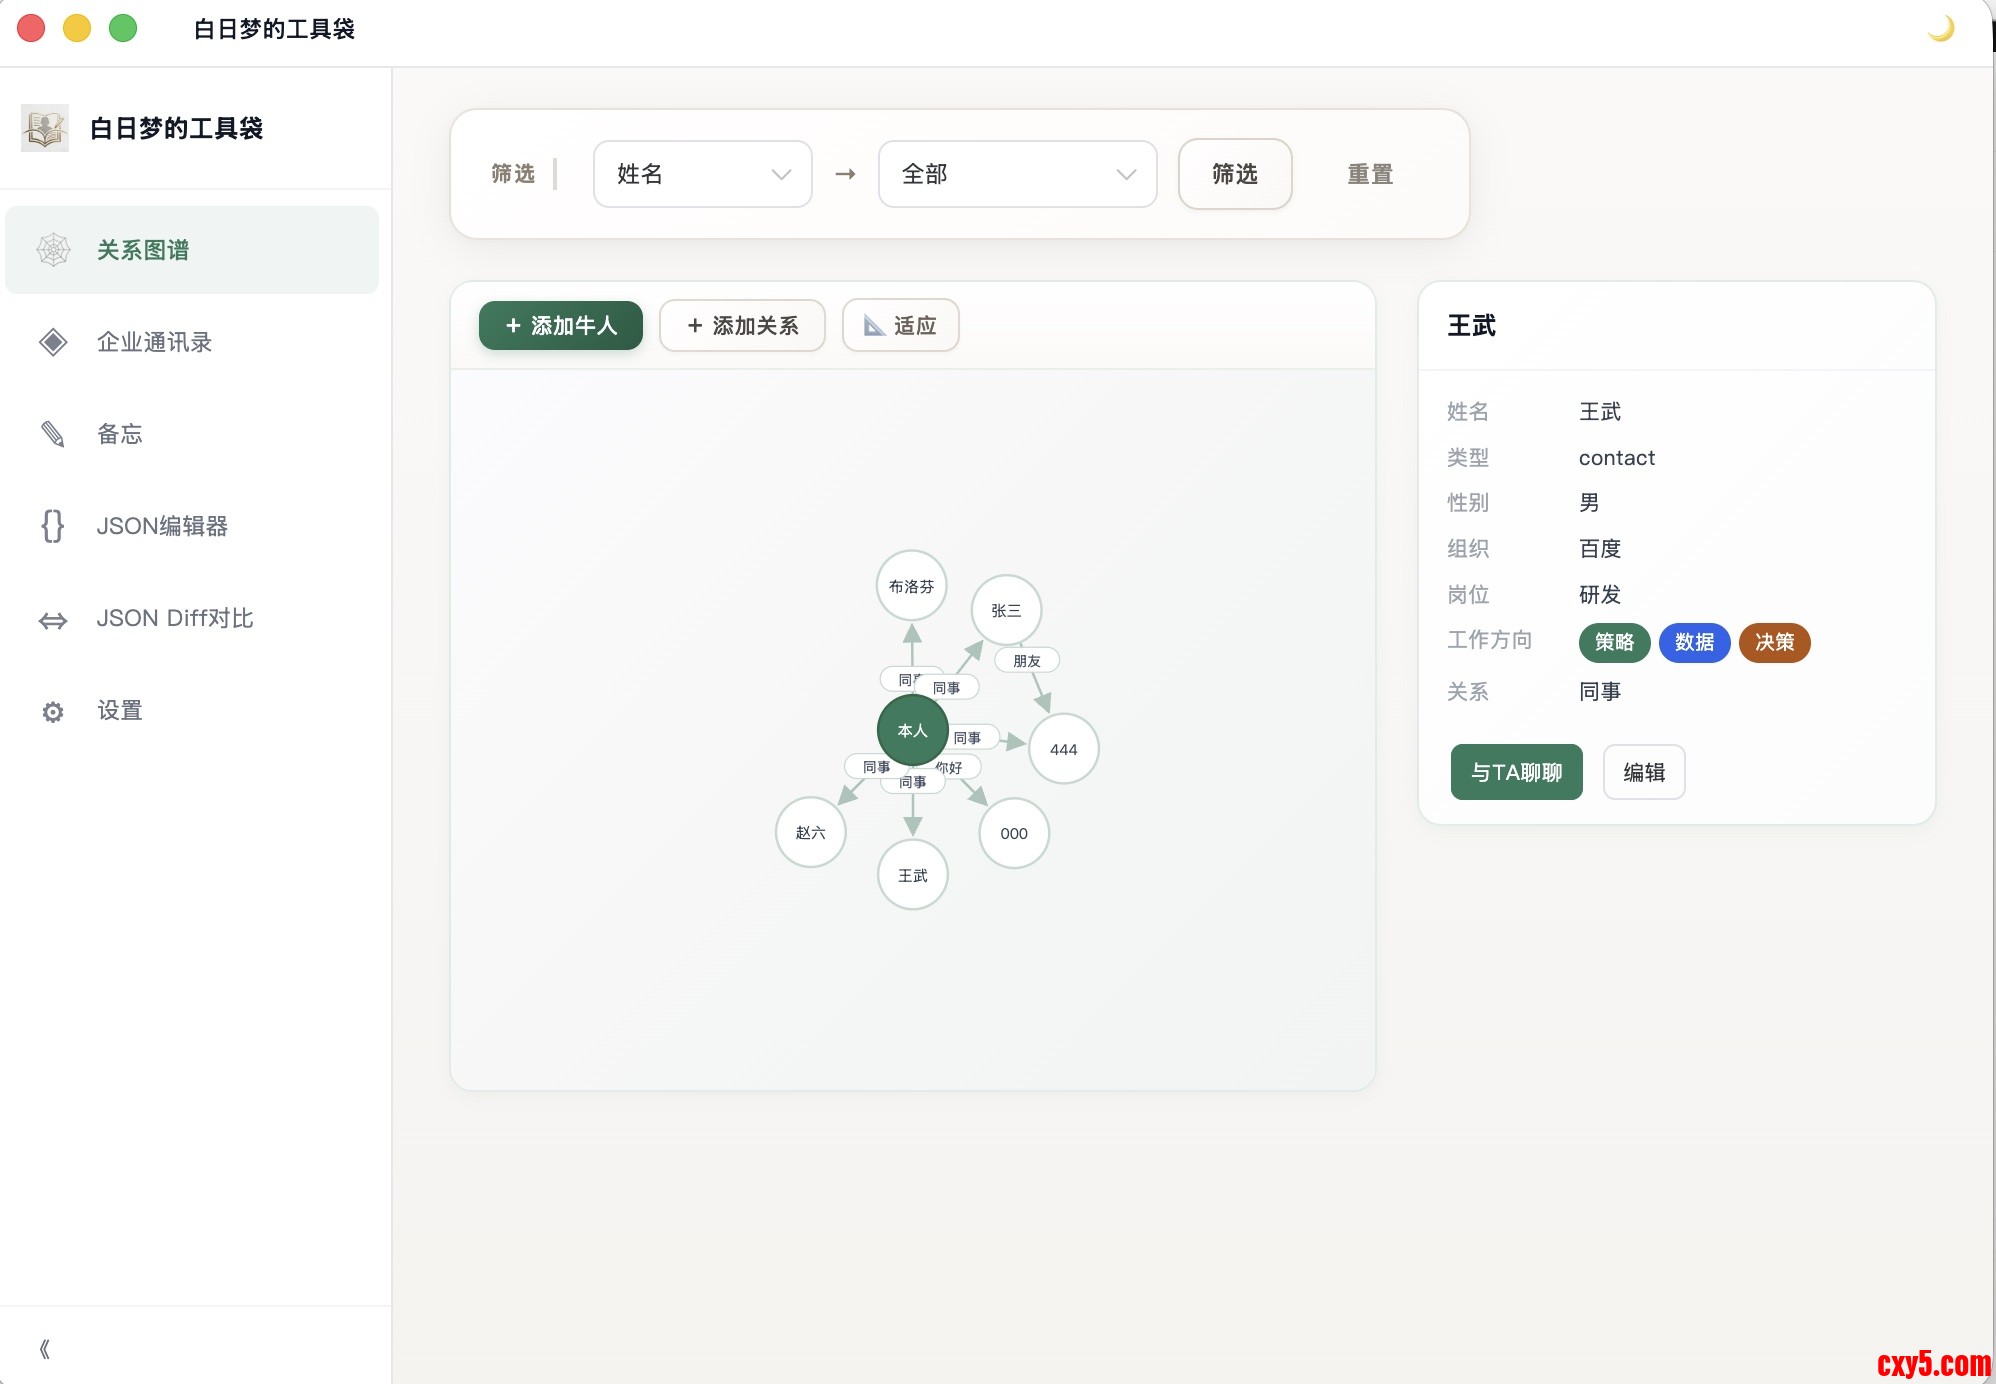1996x1384 pixels.
Task: Open the 姓名 filter field dropdown
Action: [x=702, y=174]
